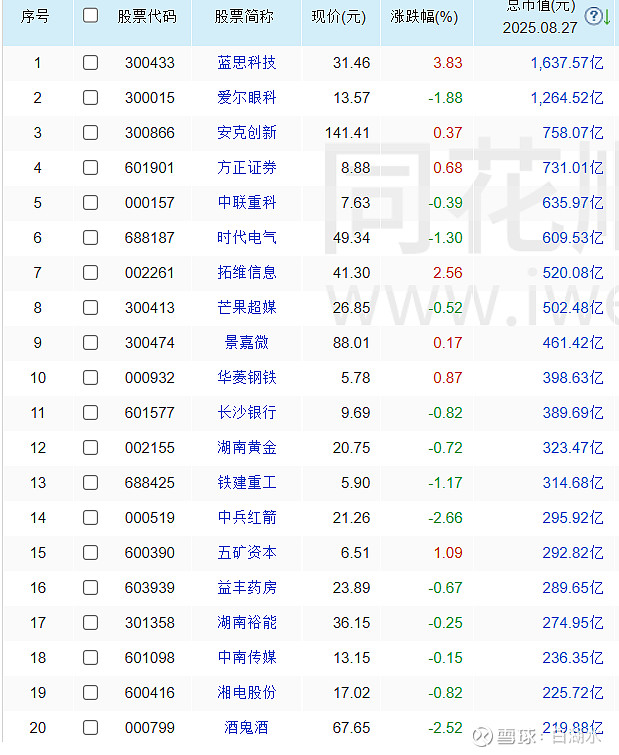Tick the checkbox for stock 300866
This screenshot has width=619, height=755.
[90, 132]
